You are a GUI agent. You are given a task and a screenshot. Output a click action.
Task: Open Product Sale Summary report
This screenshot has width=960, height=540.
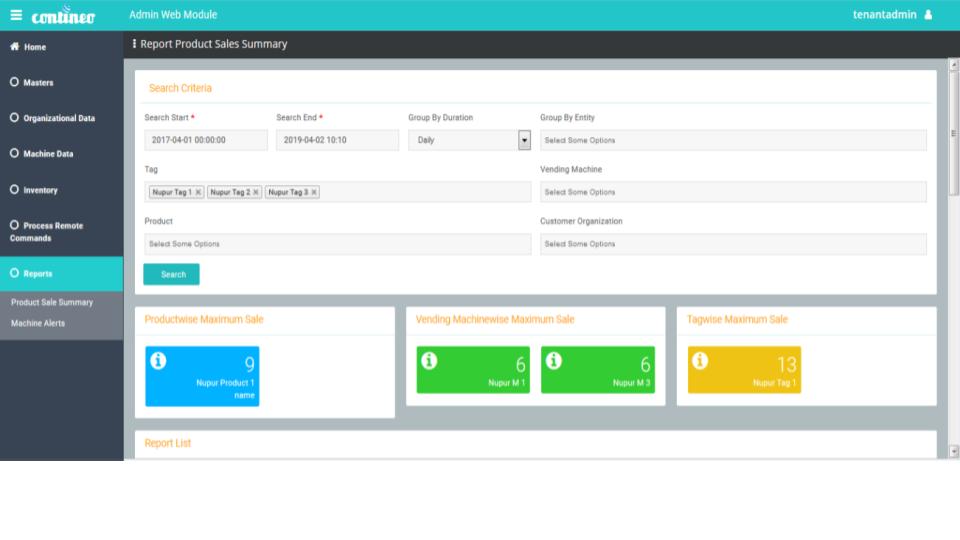pos(52,302)
